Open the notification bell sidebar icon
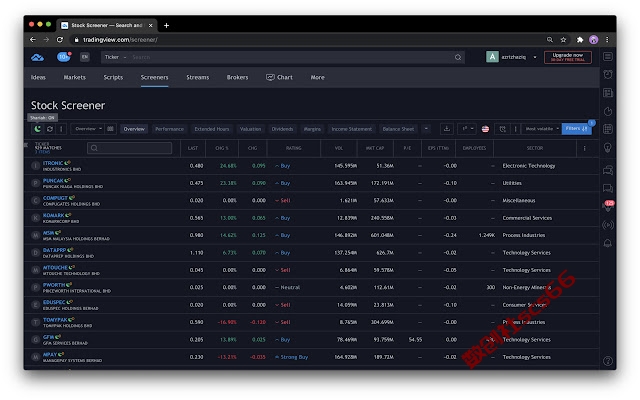 pos(608,243)
